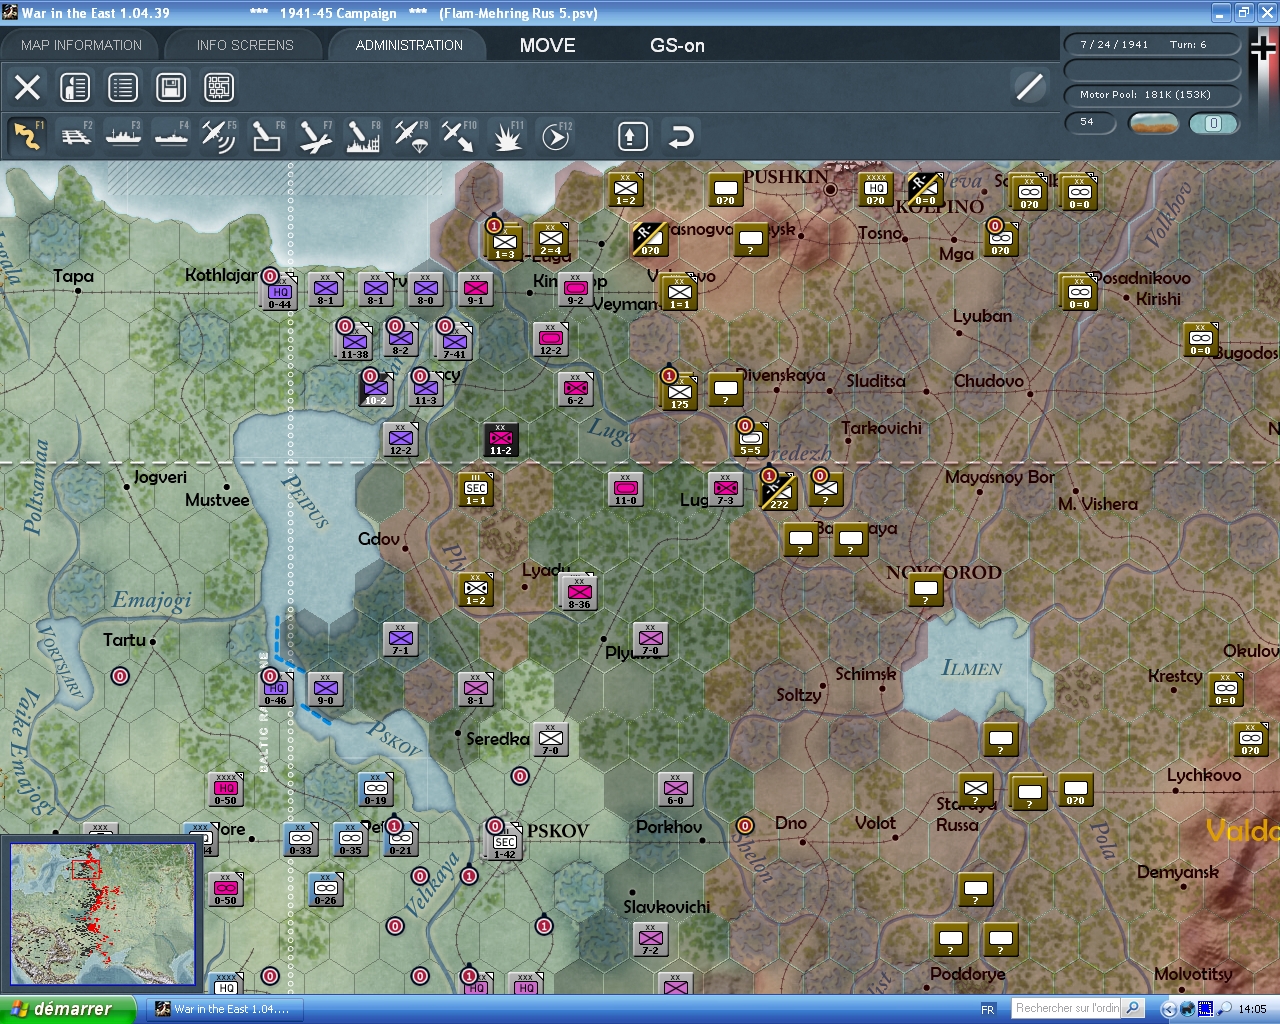Viewport: 1280px width, 1024px height.
Task: Click the Rechercher sur l'ordinateur search field
Action: (1066, 1008)
